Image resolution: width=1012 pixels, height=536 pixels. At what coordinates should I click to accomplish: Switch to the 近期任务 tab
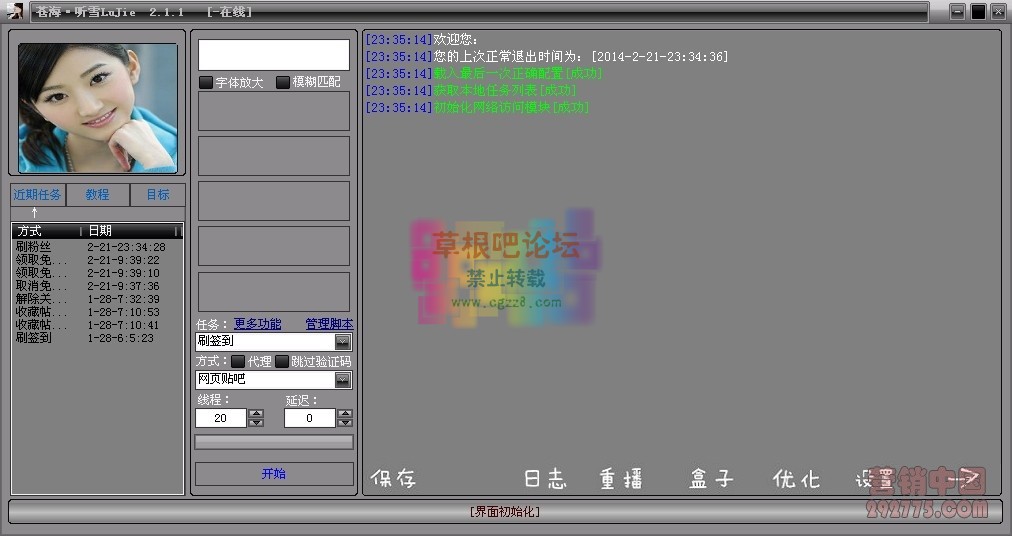[38, 194]
